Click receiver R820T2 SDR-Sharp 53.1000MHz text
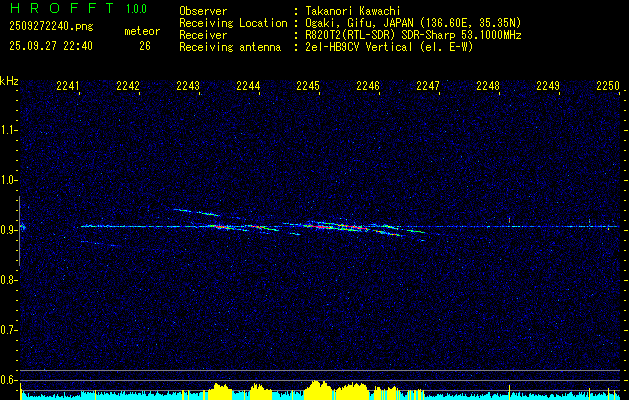629x400 pixels. pos(413,35)
